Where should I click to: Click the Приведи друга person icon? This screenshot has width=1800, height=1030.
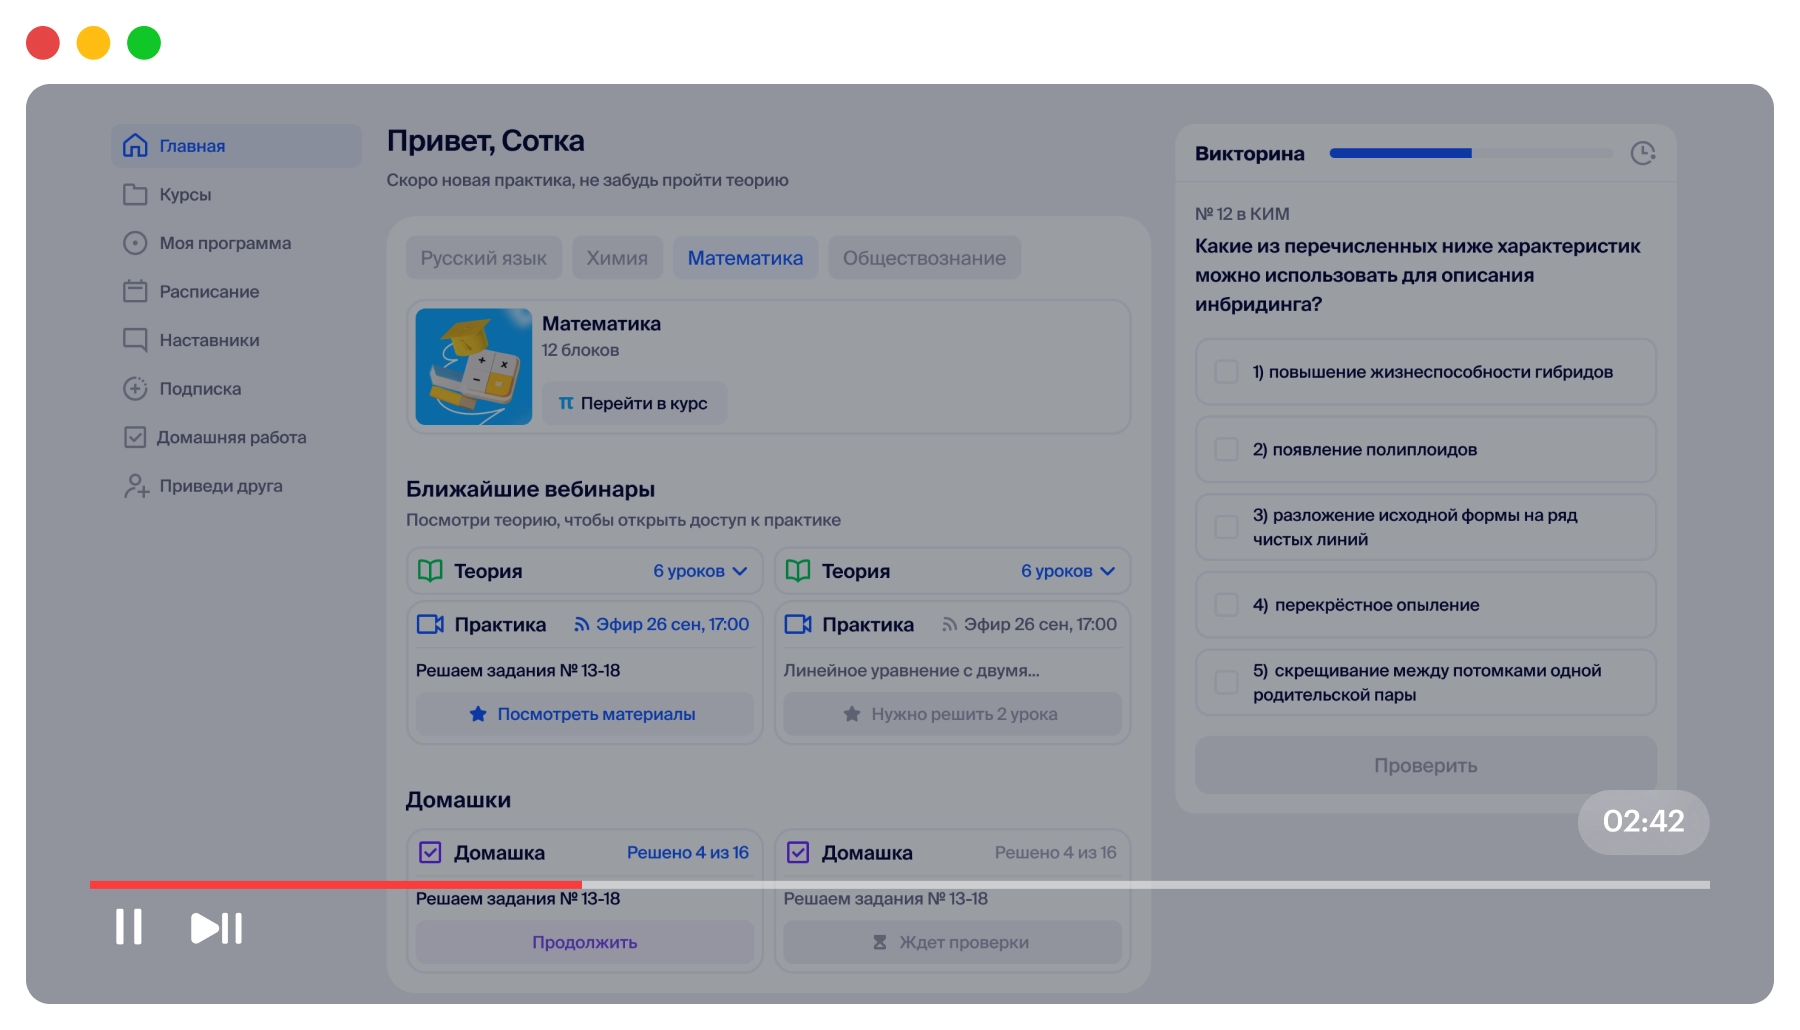click(x=136, y=486)
